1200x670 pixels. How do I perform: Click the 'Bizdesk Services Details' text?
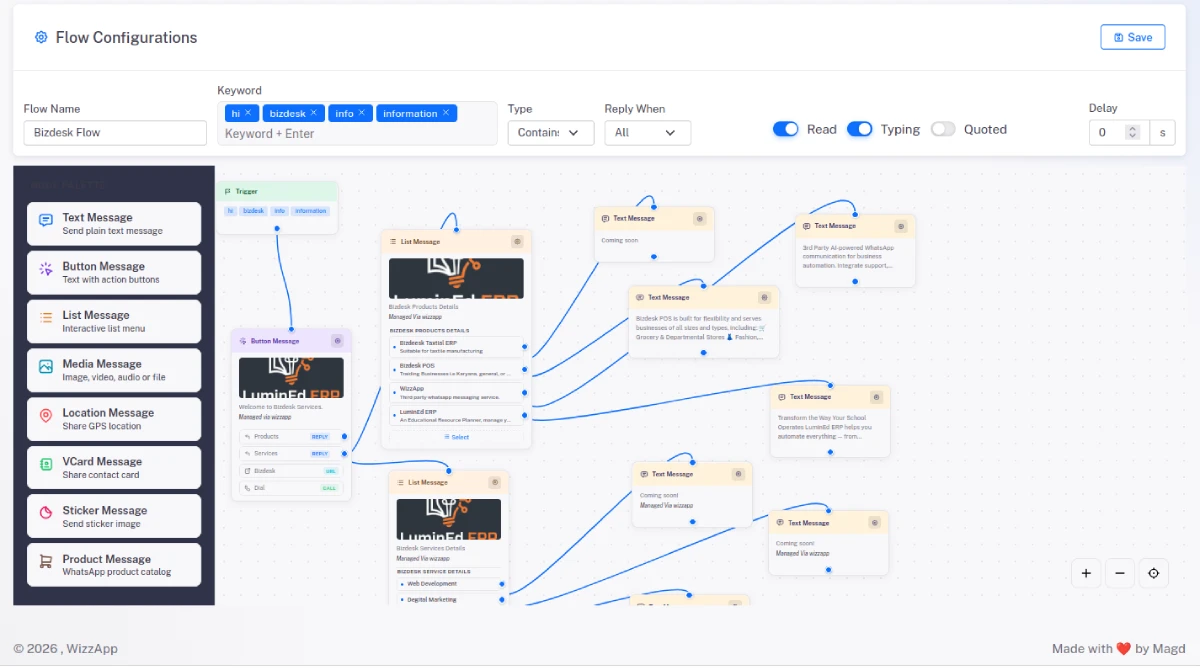(x=431, y=548)
